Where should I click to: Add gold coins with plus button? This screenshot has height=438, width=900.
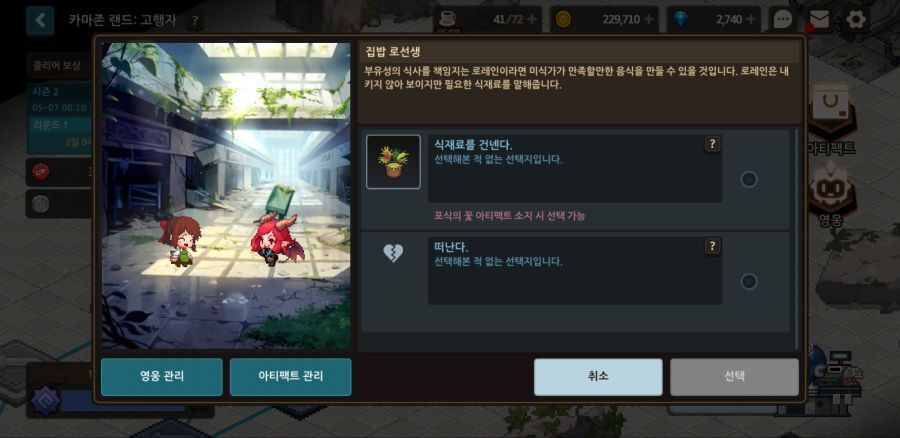coord(649,19)
